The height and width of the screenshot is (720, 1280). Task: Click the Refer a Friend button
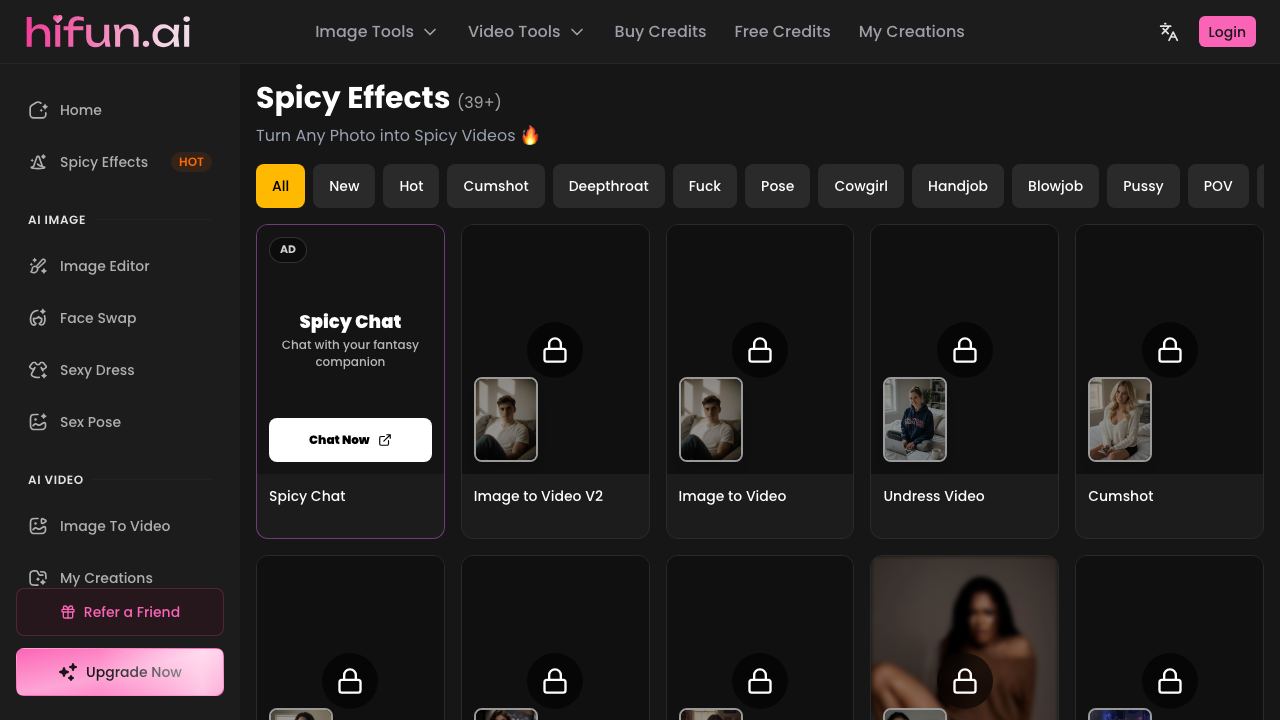pyautogui.click(x=120, y=612)
